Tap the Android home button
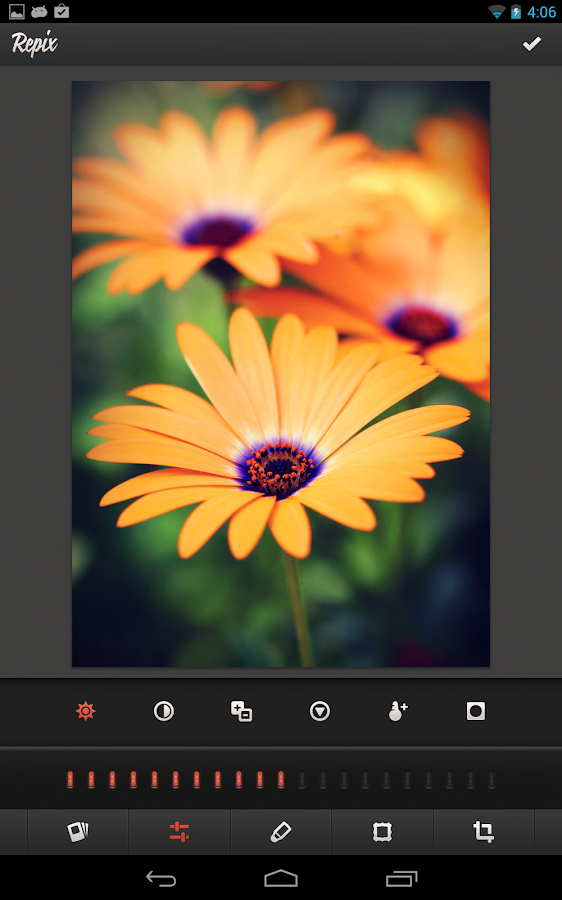The height and width of the screenshot is (900, 562). click(281, 878)
